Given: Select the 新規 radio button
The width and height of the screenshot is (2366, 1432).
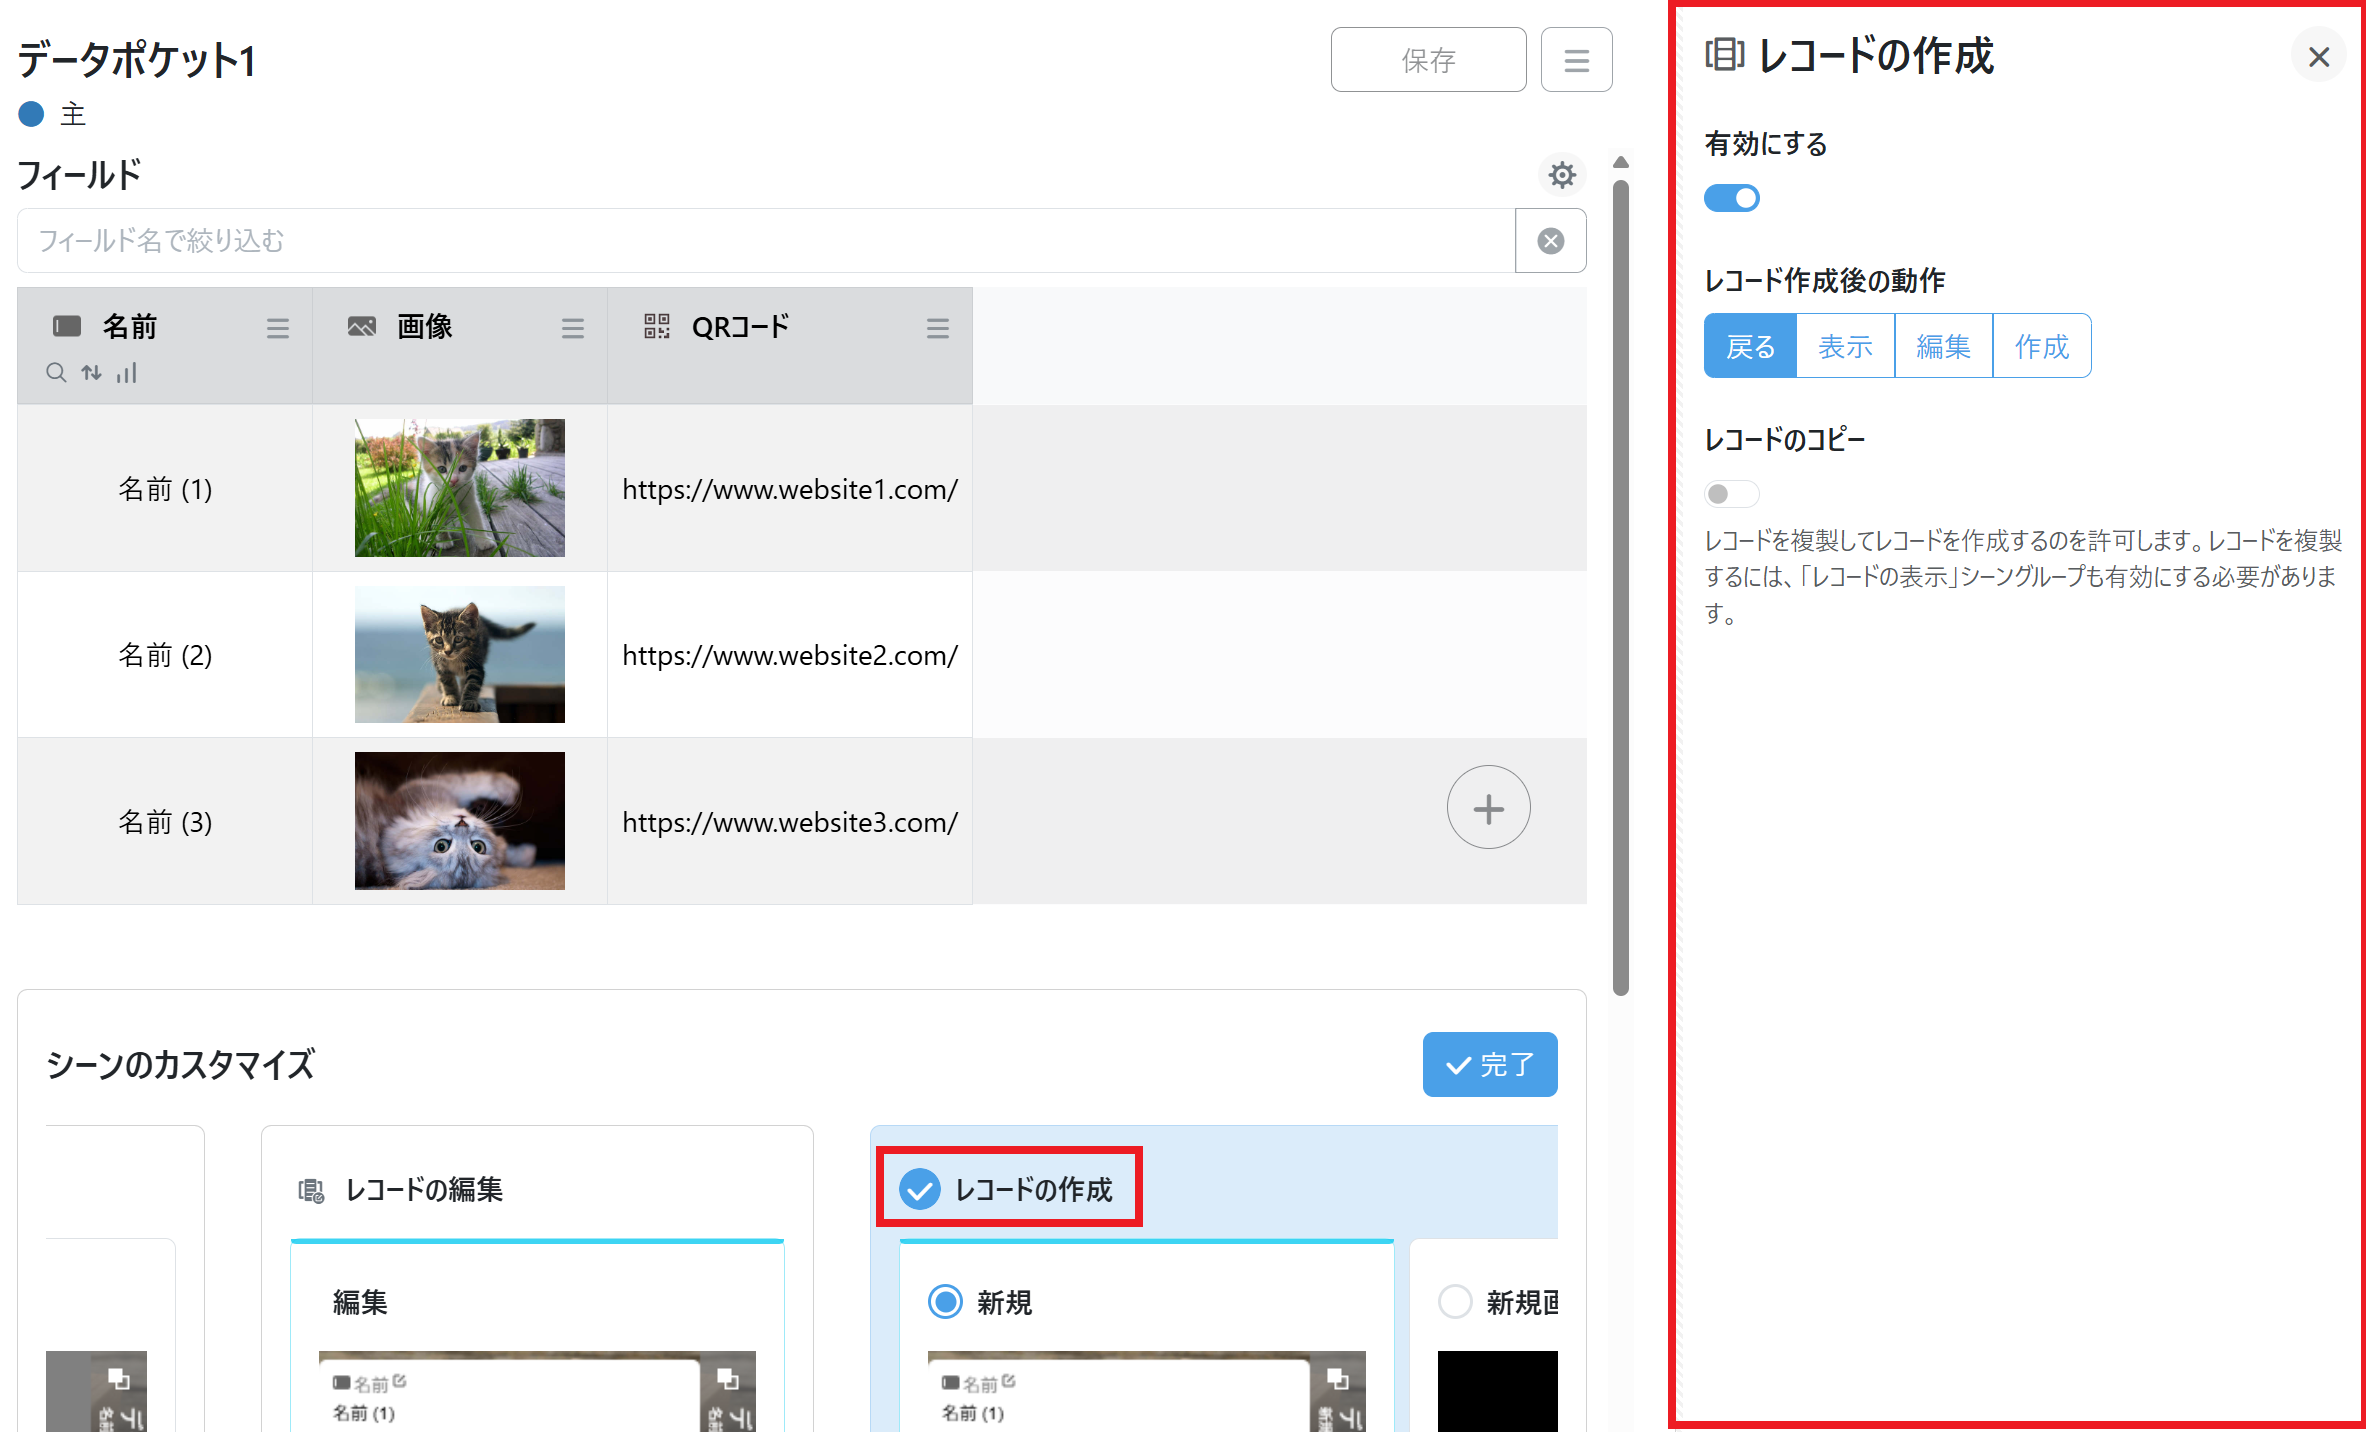Looking at the screenshot, I should click(x=945, y=1302).
